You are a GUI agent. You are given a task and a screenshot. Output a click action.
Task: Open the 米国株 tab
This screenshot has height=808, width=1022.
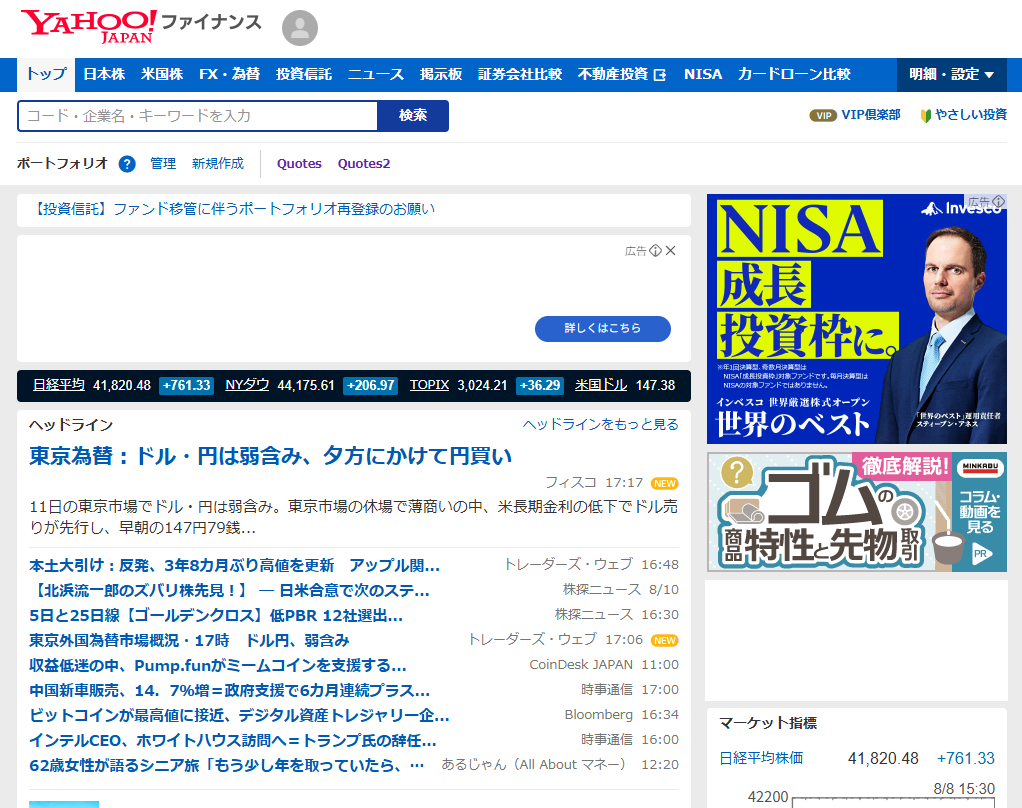coord(162,74)
